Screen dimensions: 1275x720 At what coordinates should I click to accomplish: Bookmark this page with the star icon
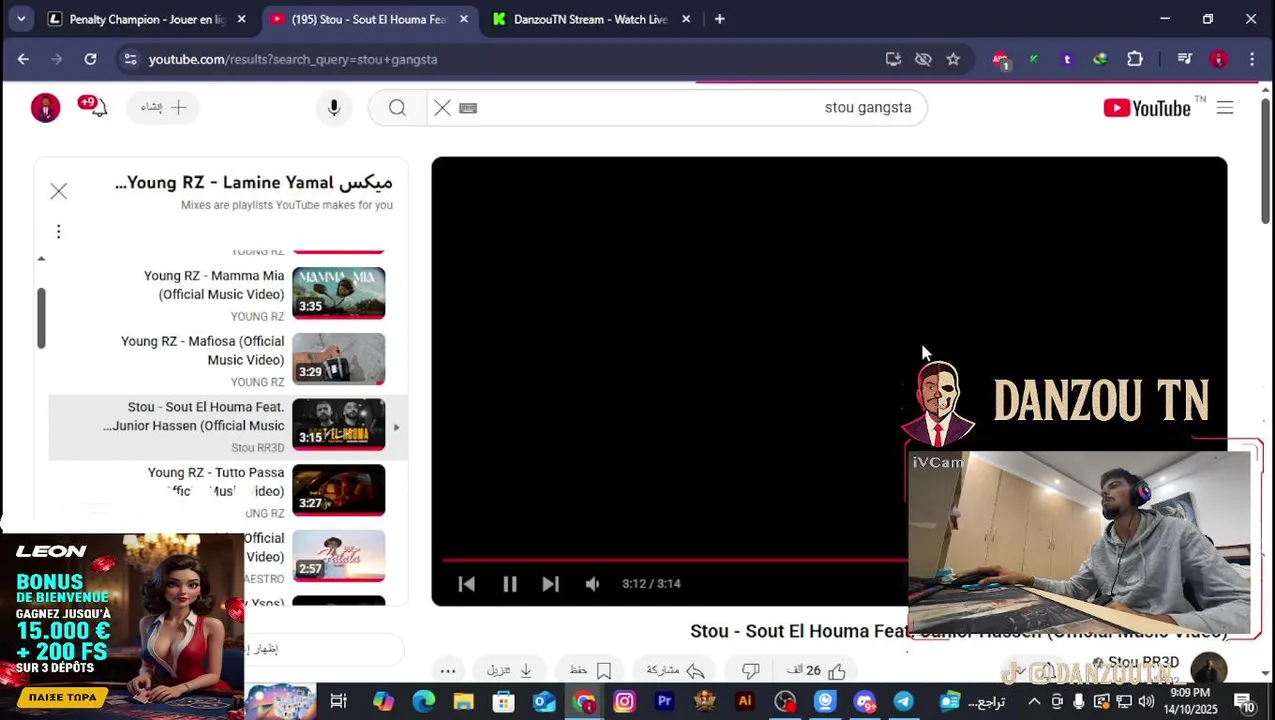pos(953,59)
